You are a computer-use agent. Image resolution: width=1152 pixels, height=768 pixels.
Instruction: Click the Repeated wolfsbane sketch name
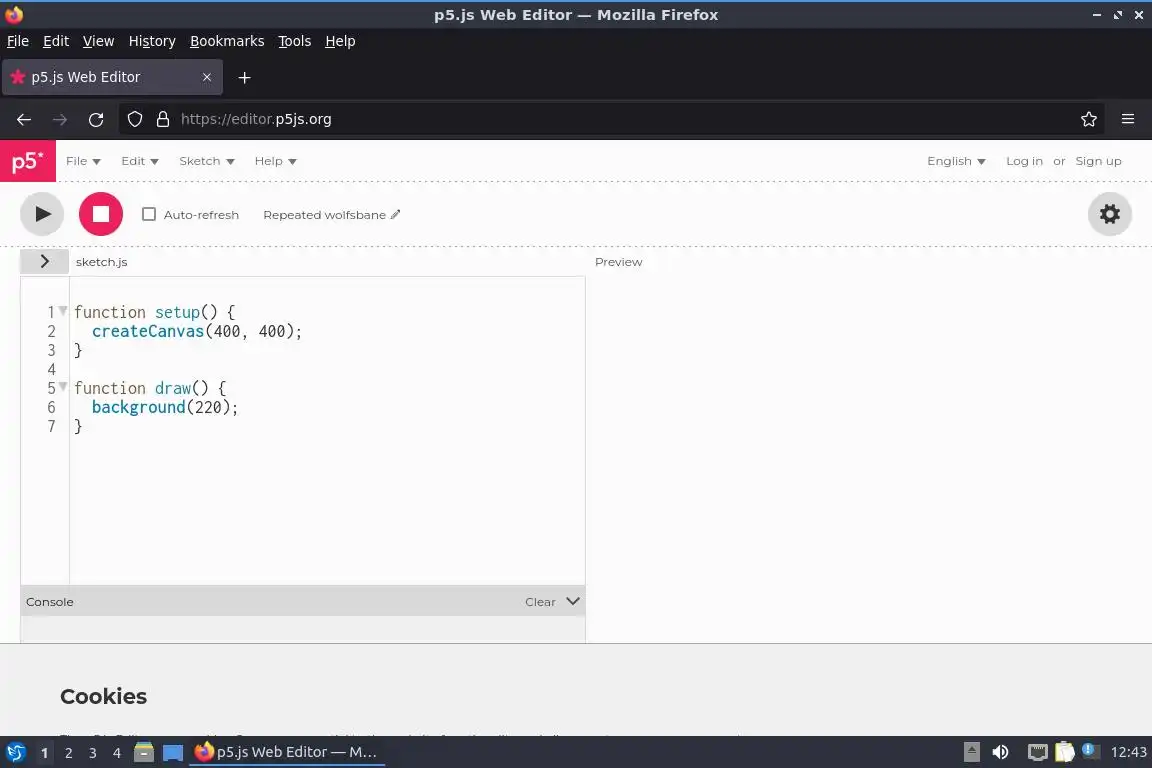324,215
